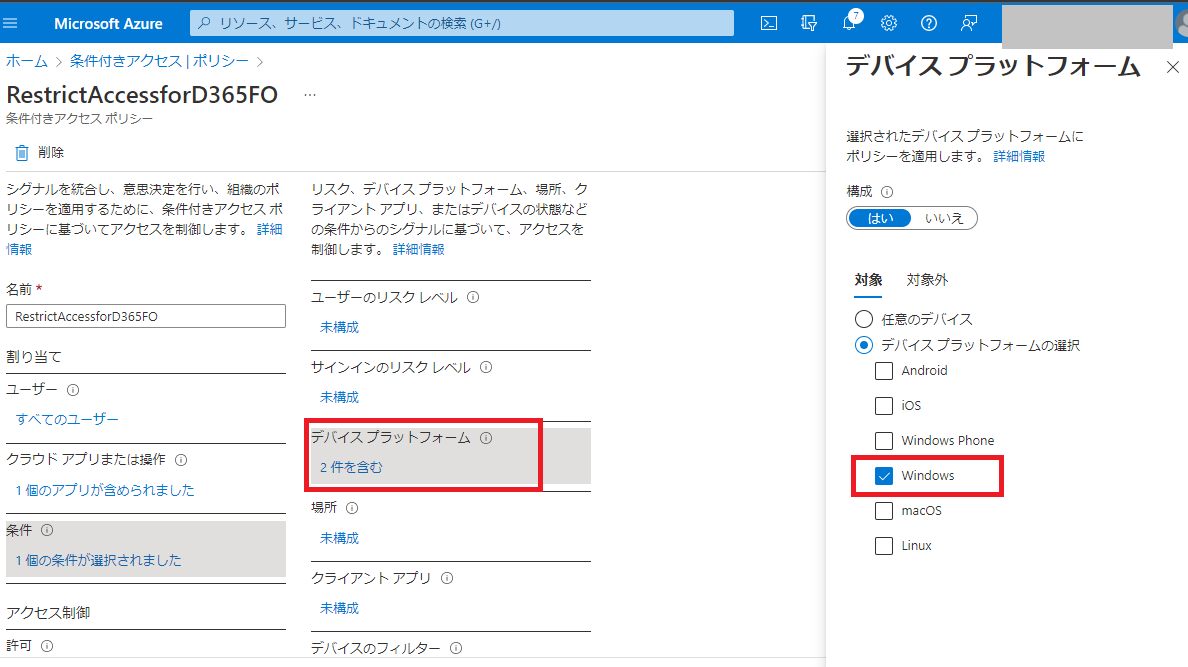Open 1 個のアプリが含められました link
The width and height of the screenshot is (1188, 667).
(x=105, y=490)
